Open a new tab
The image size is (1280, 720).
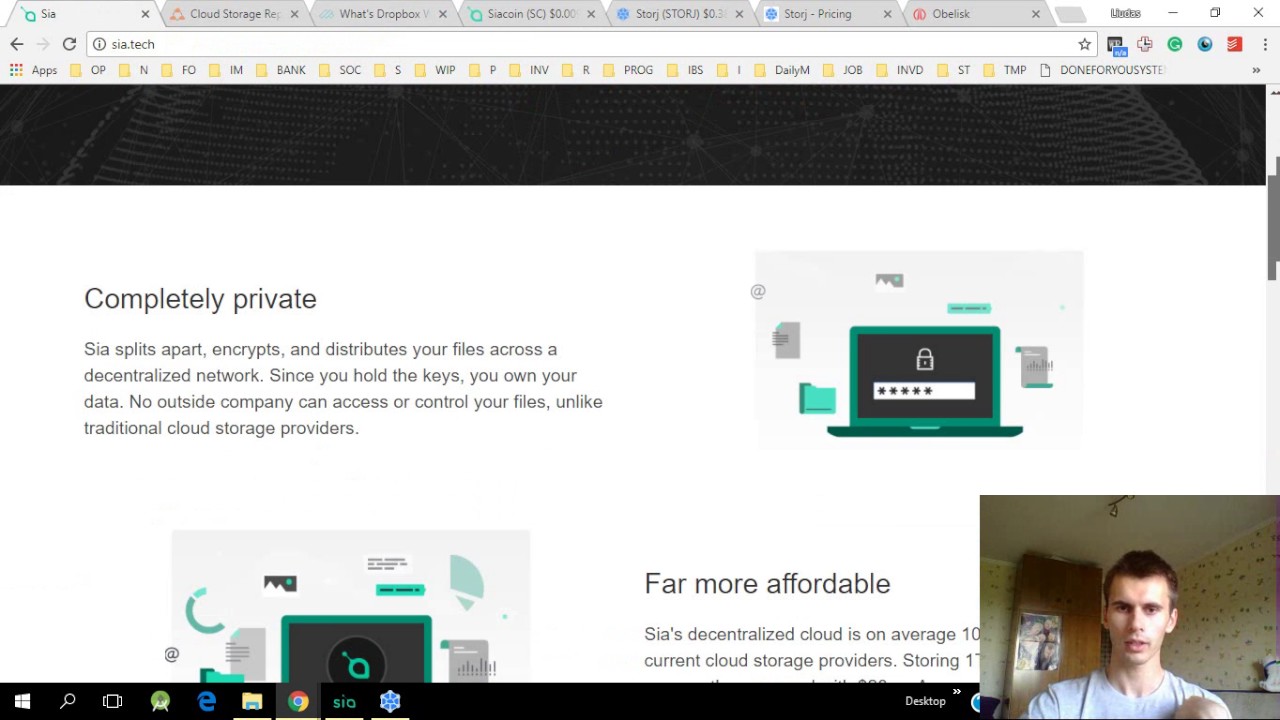[1070, 14]
